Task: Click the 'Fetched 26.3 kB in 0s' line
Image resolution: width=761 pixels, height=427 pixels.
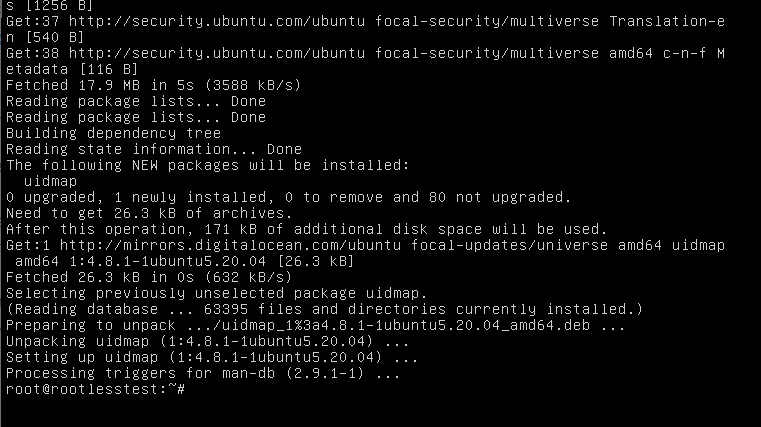Action: (x=149, y=277)
